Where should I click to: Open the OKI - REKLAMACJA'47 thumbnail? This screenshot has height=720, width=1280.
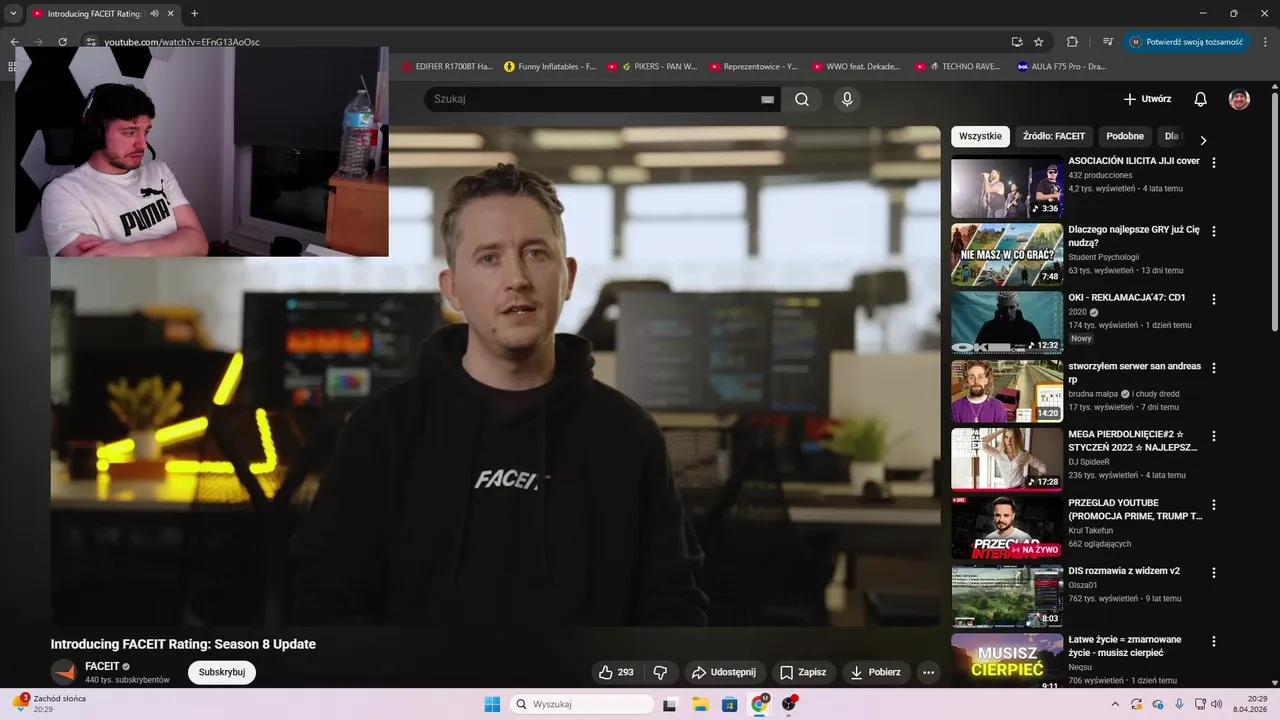[1007, 323]
